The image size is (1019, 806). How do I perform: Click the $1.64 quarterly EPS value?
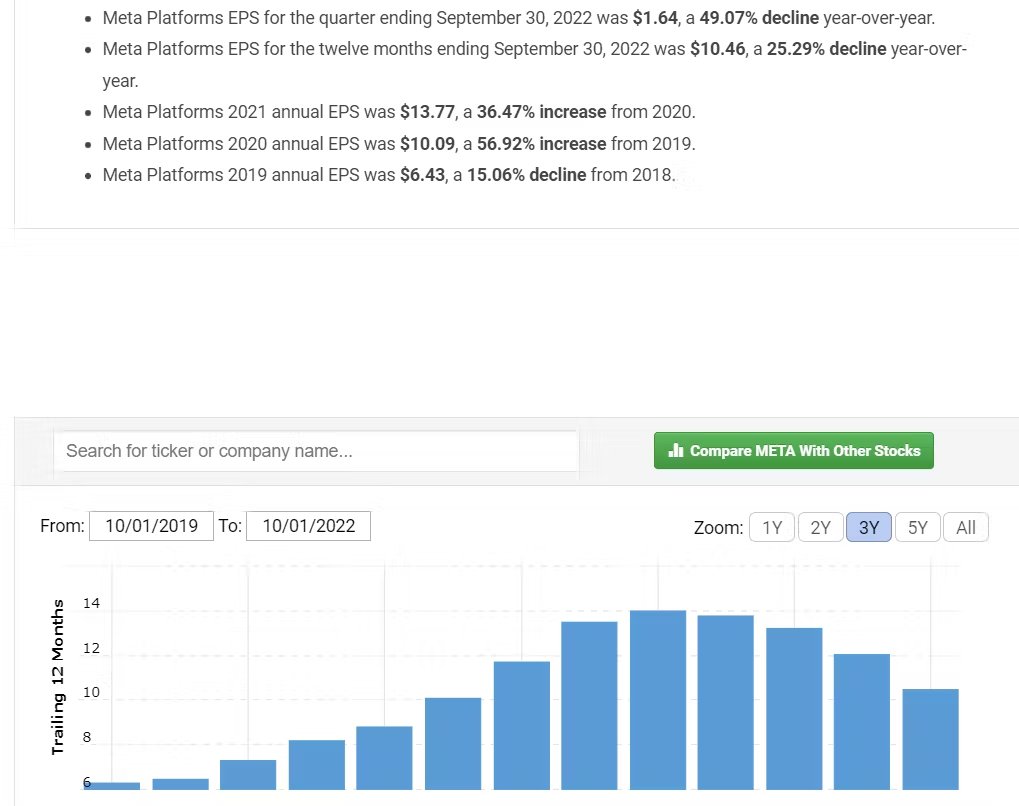[655, 18]
